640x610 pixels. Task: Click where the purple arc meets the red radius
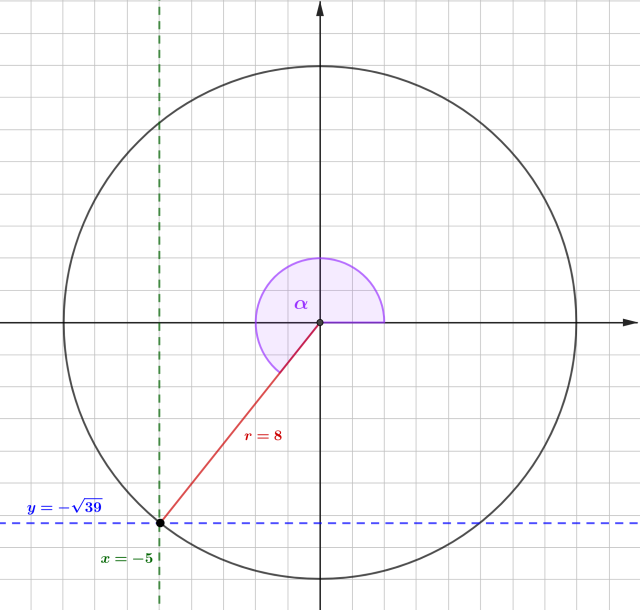[x=280, y=372]
